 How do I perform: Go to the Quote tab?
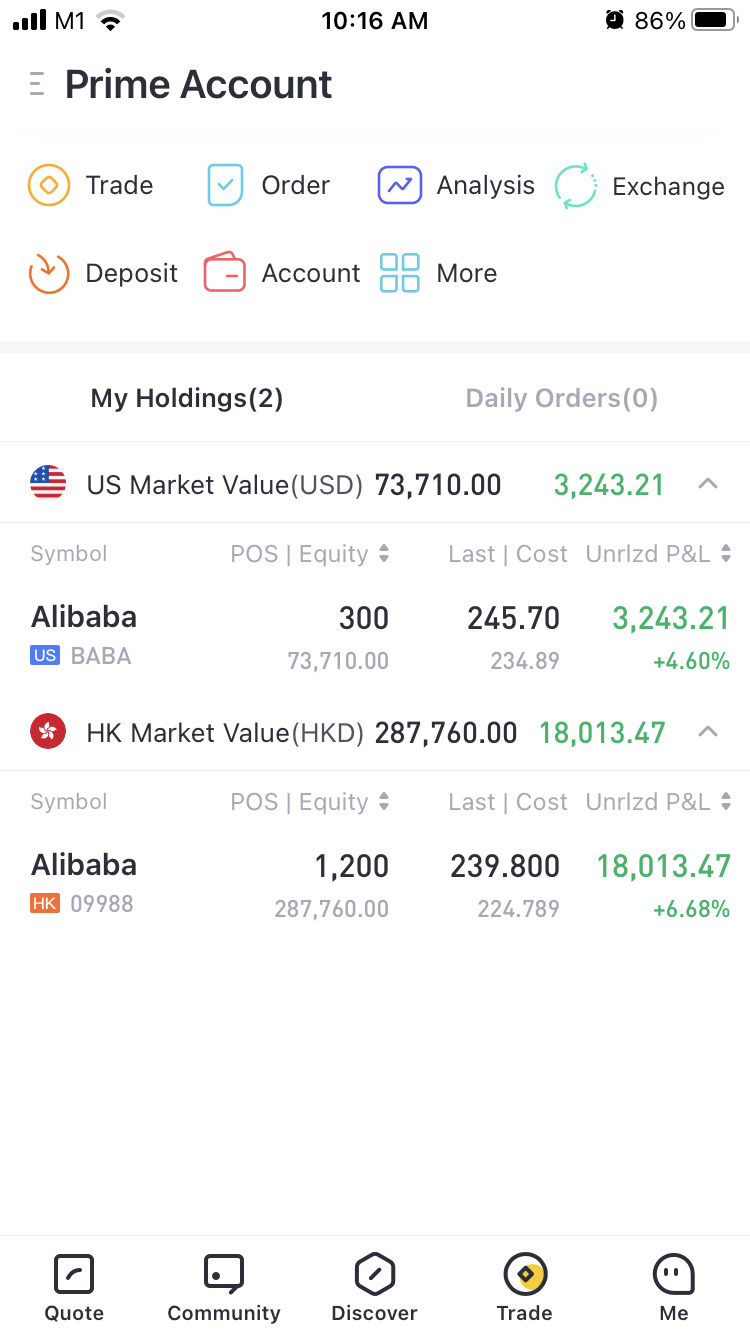[74, 1288]
